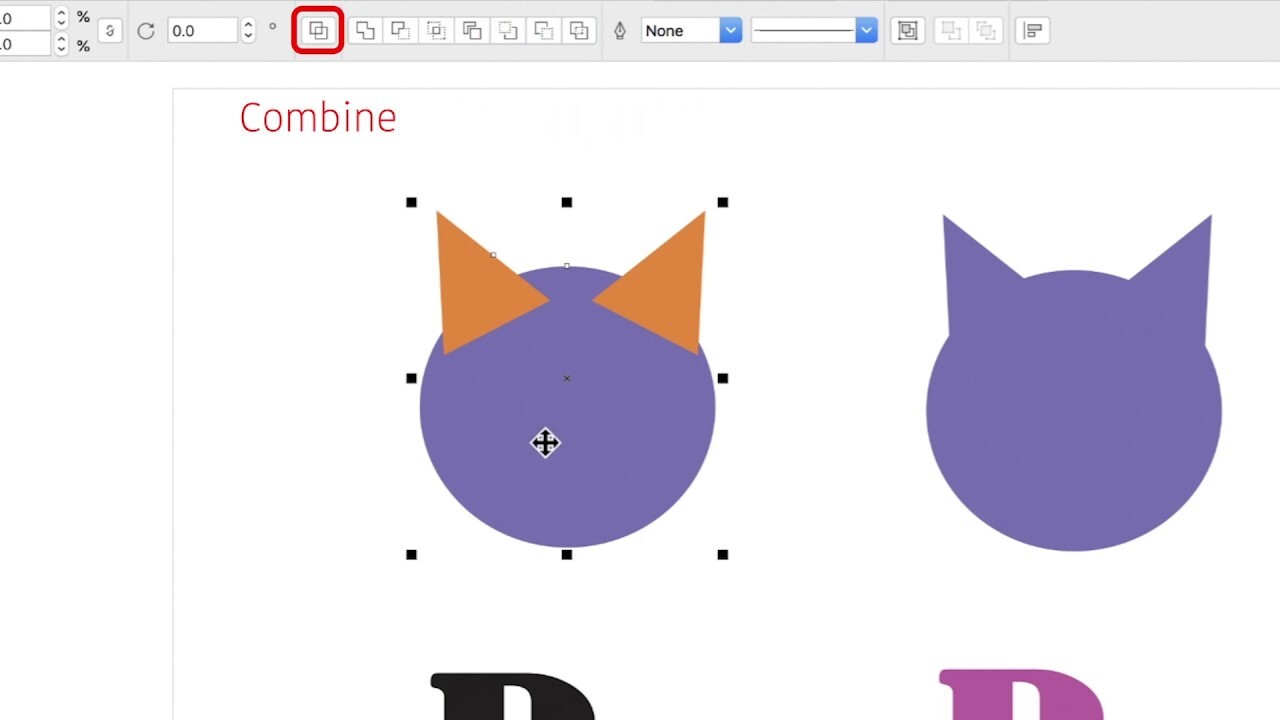The height and width of the screenshot is (720, 1280).
Task: Select the Intersect shaping icon
Action: coord(436,31)
